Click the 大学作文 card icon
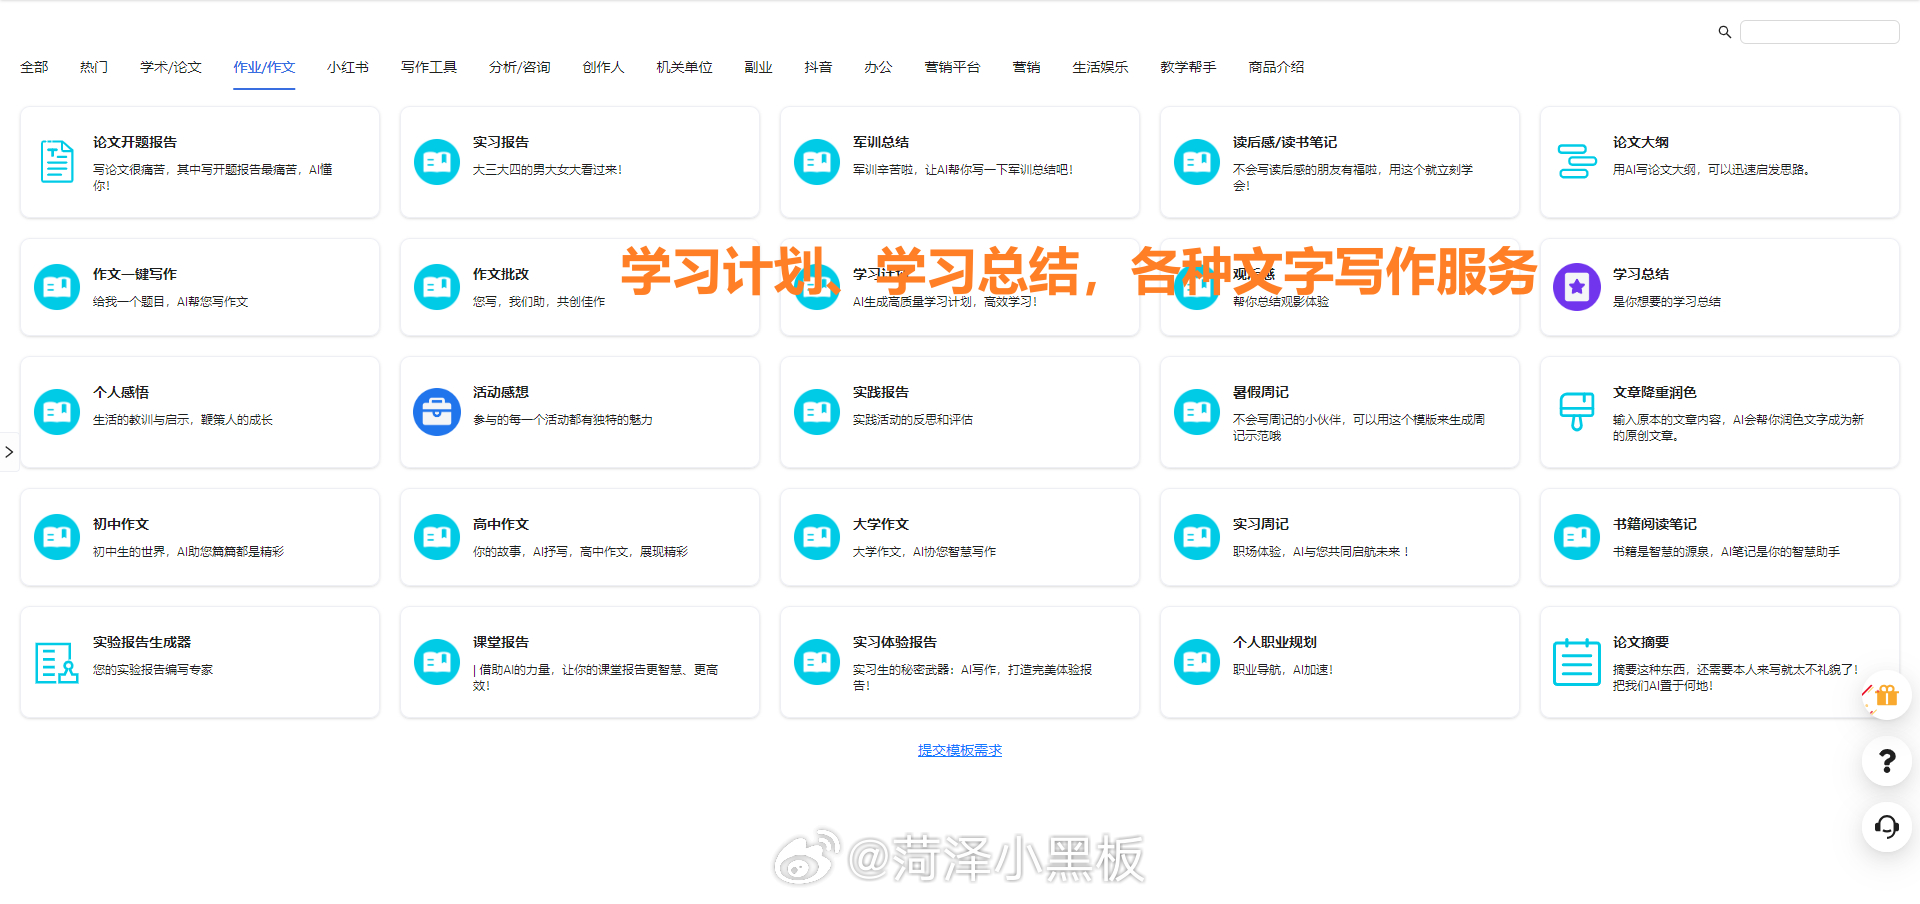 817,537
